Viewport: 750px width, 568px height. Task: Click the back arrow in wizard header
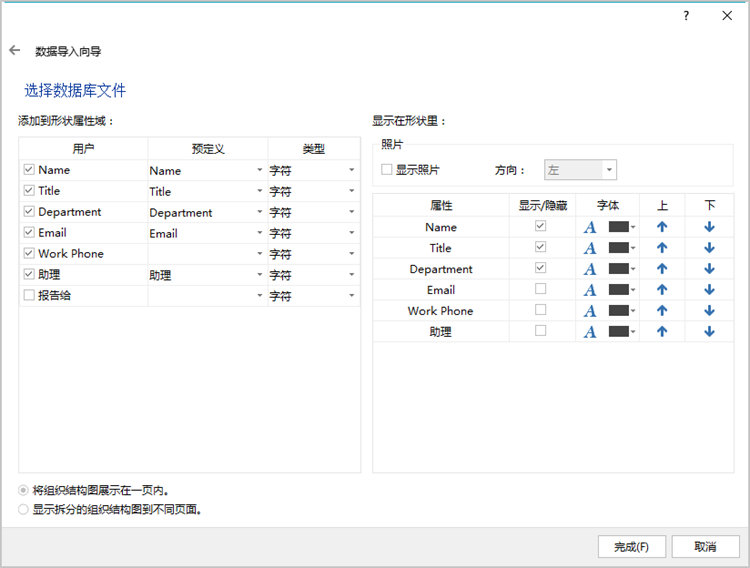14,50
